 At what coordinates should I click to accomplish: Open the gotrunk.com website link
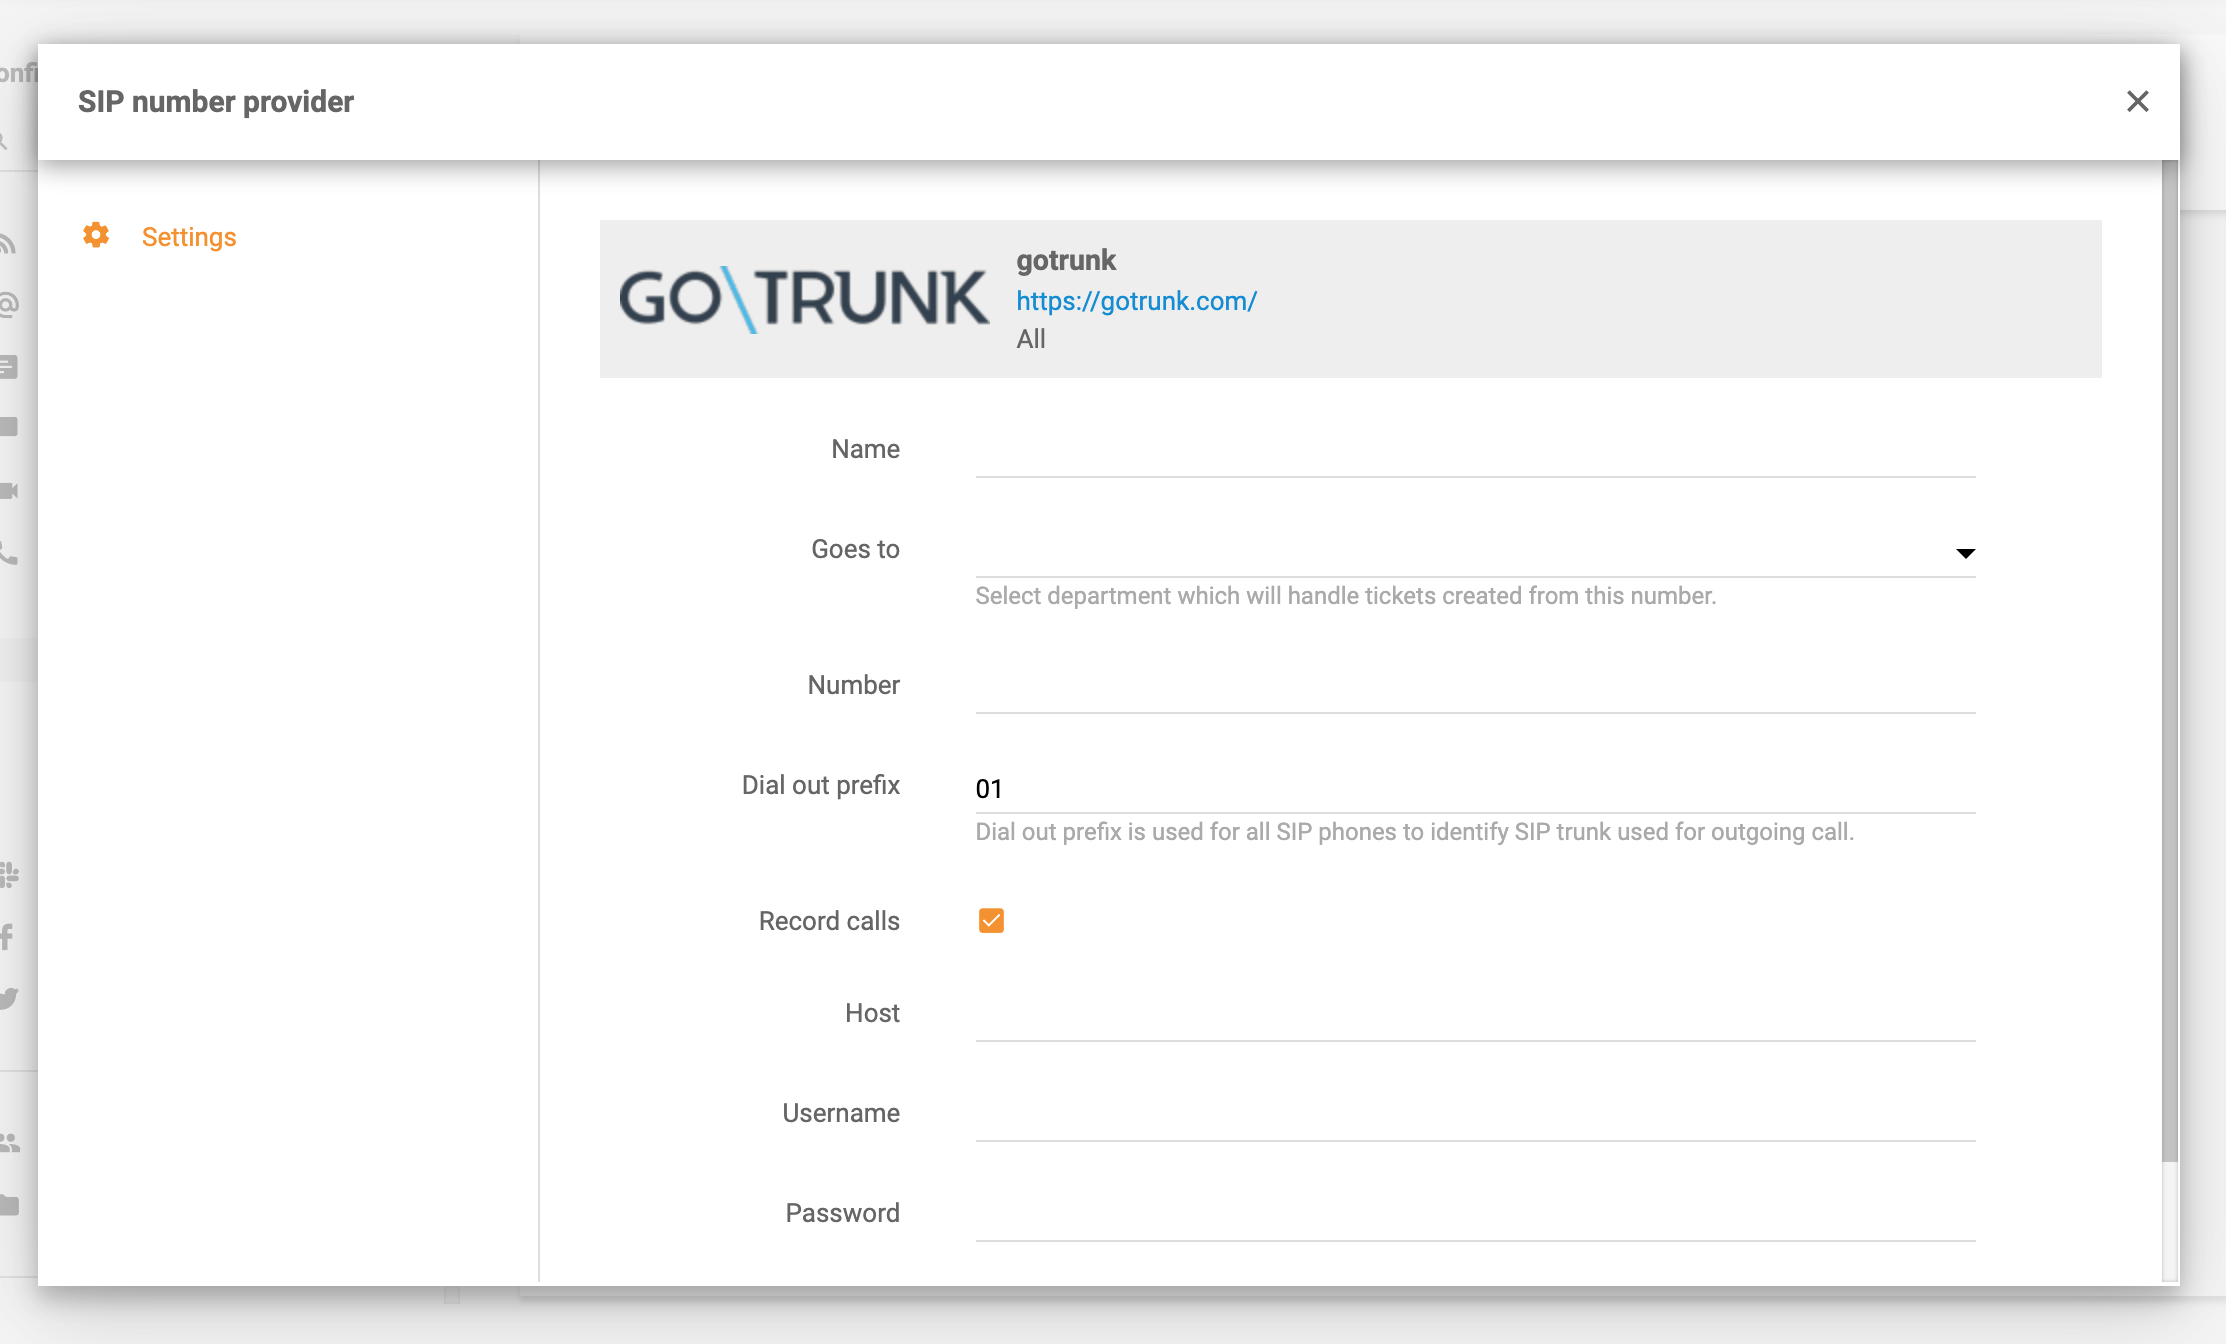pyautogui.click(x=1136, y=300)
